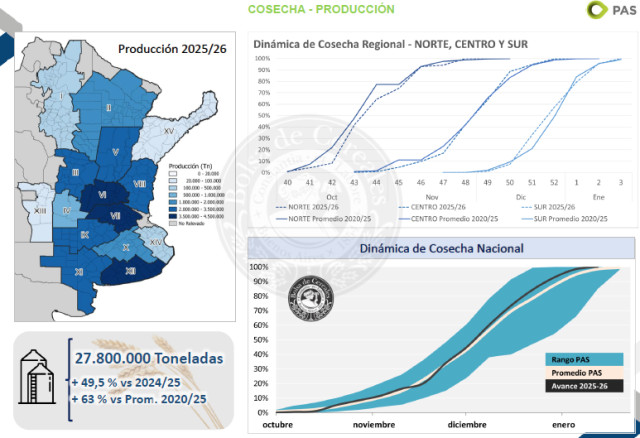Viewport: 640px width, 438px height.
Task: Select region XV on the map
Action: pyautogui.click(x=168, y=131)
